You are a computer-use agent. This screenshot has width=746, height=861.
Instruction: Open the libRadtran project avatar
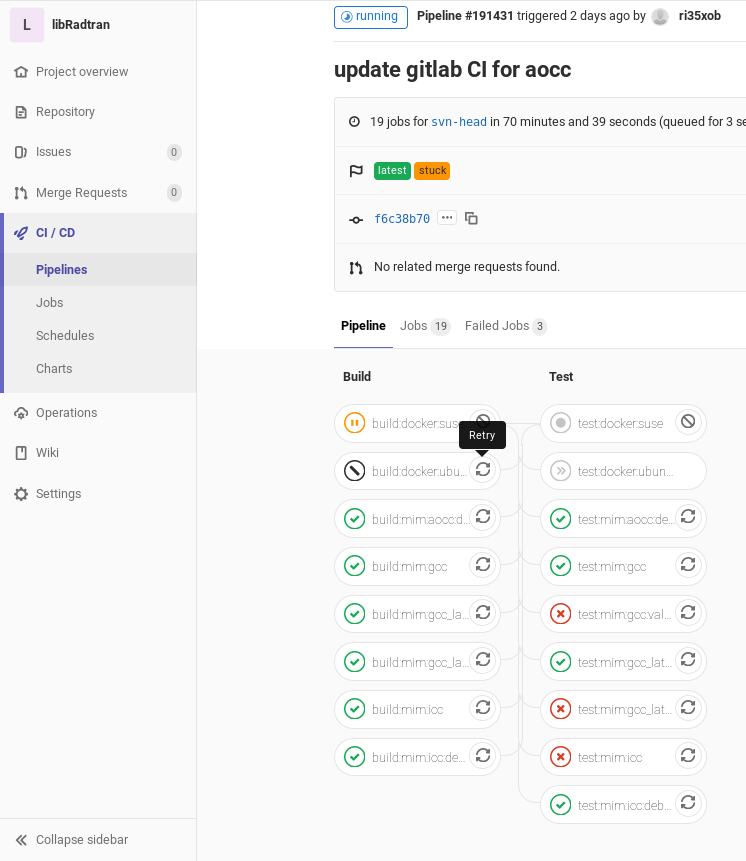click(x=27, y=25)
